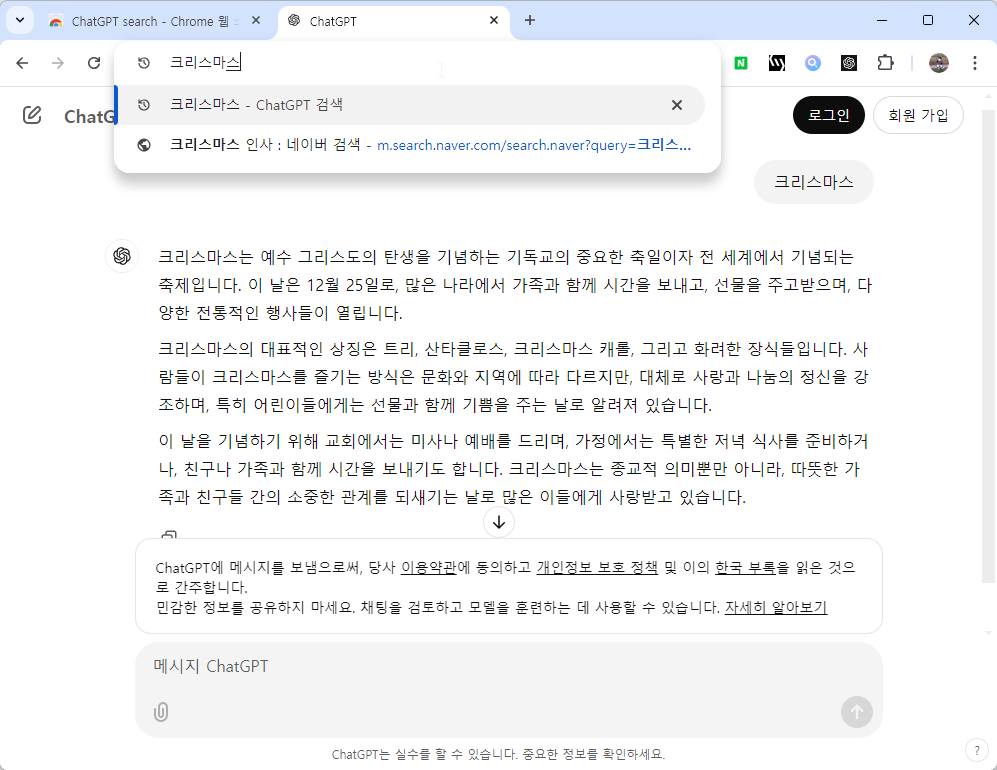Click the ChatGPT logo beside the answer
The image size is (997, 770).
pyautogui.click(x=122, y=256)
